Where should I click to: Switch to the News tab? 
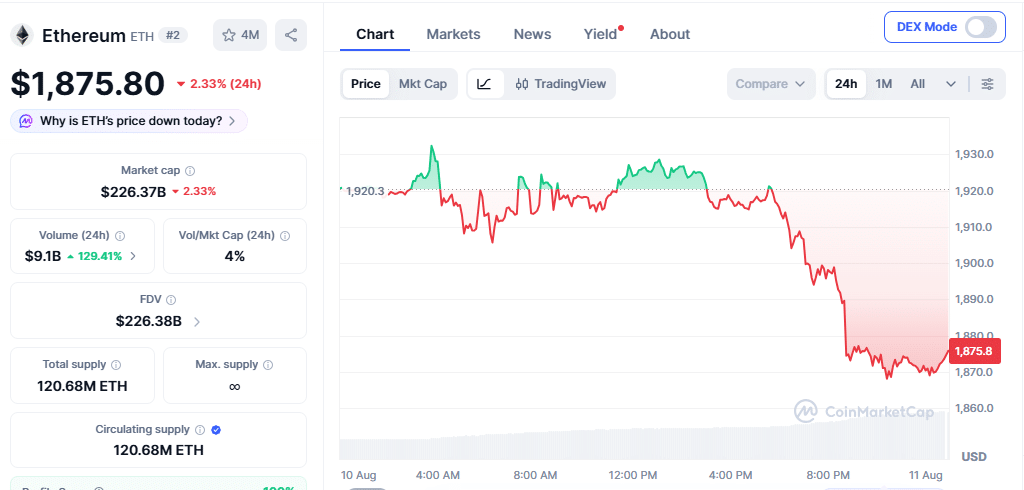(532, 34)
